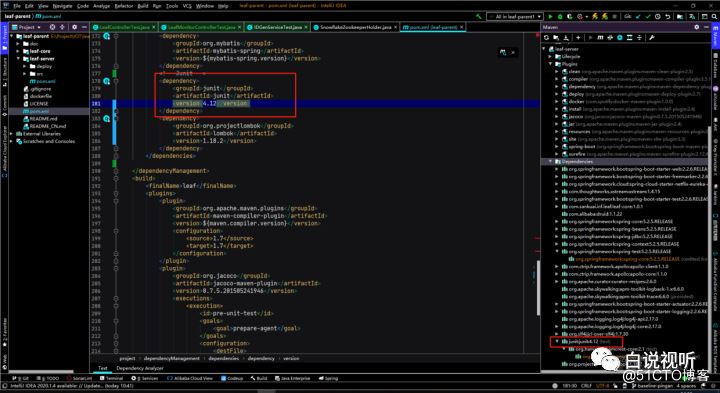Open Maven Settings wrench icon
This screenshot has height=393, width=720.
click(x=652, y=38)
